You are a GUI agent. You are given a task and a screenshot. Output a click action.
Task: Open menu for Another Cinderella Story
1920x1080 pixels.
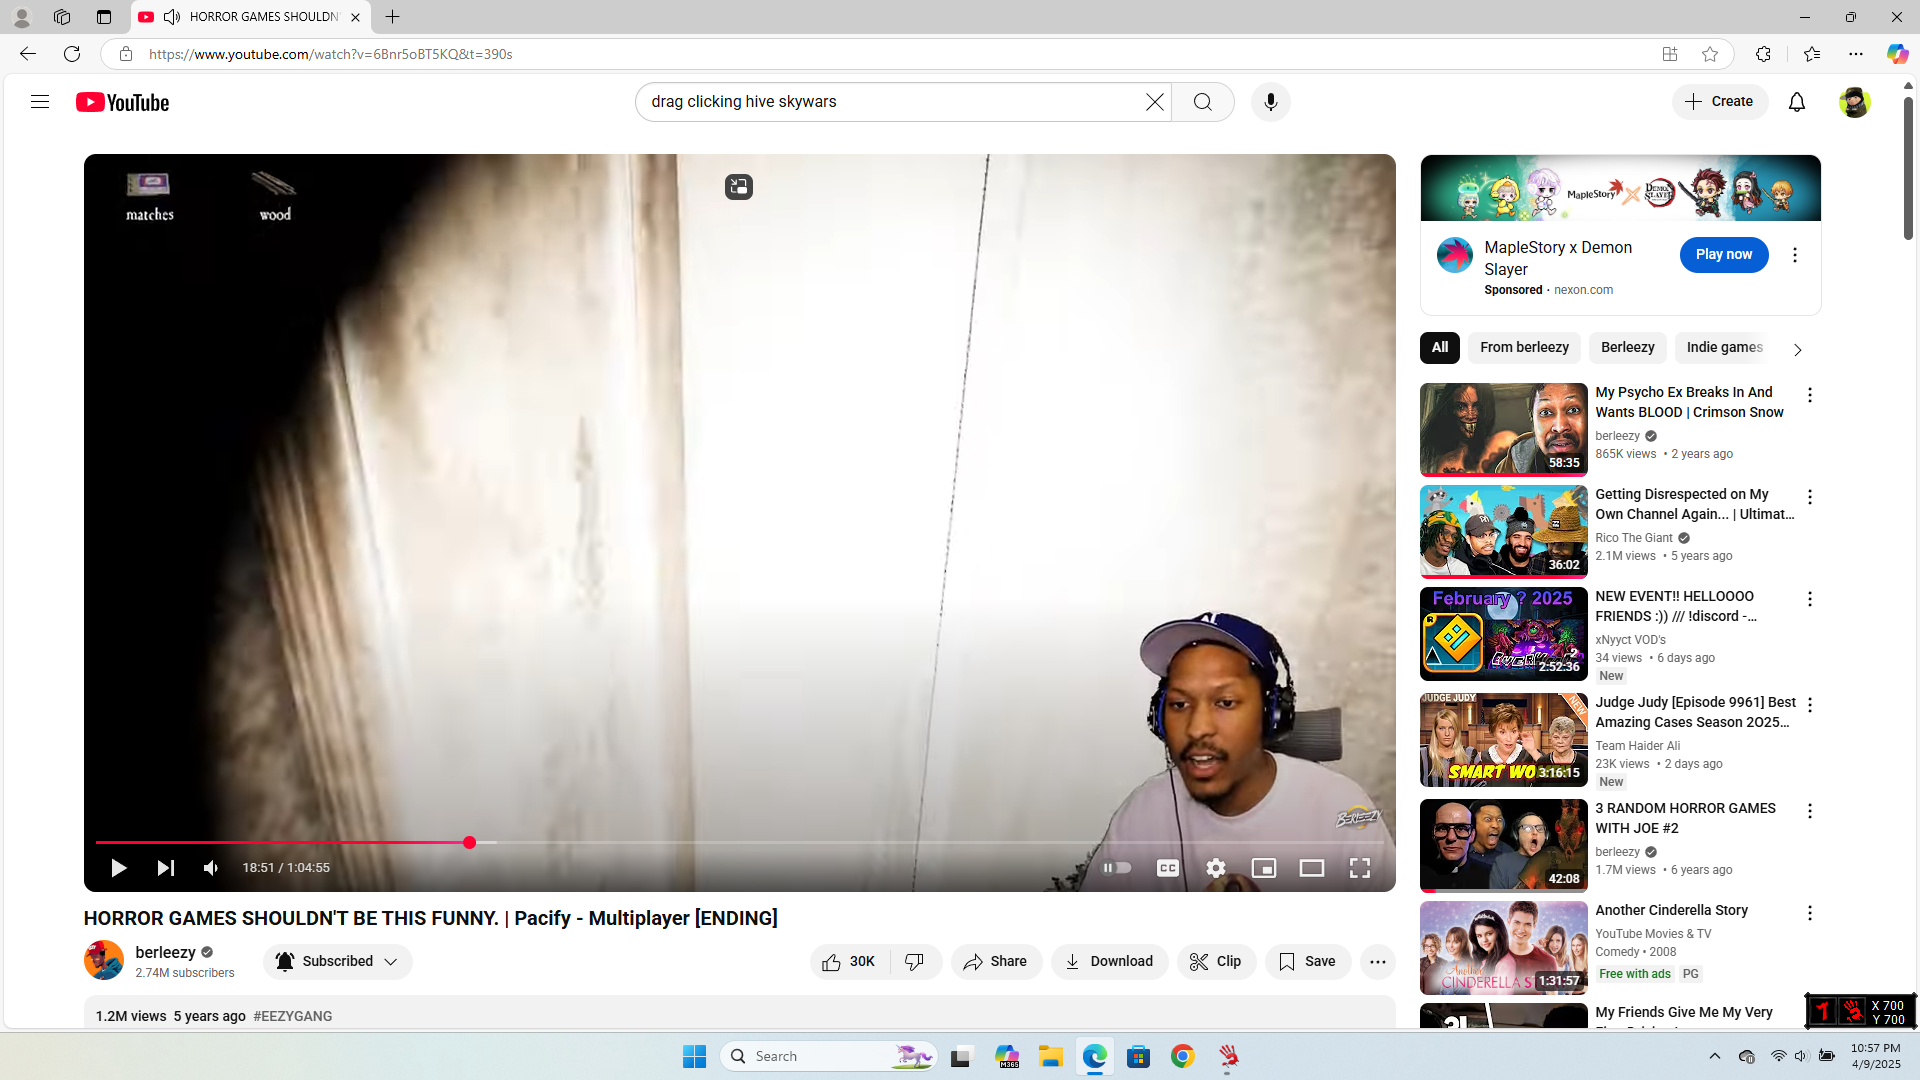pyautogui.click(x=1809, y=913)
